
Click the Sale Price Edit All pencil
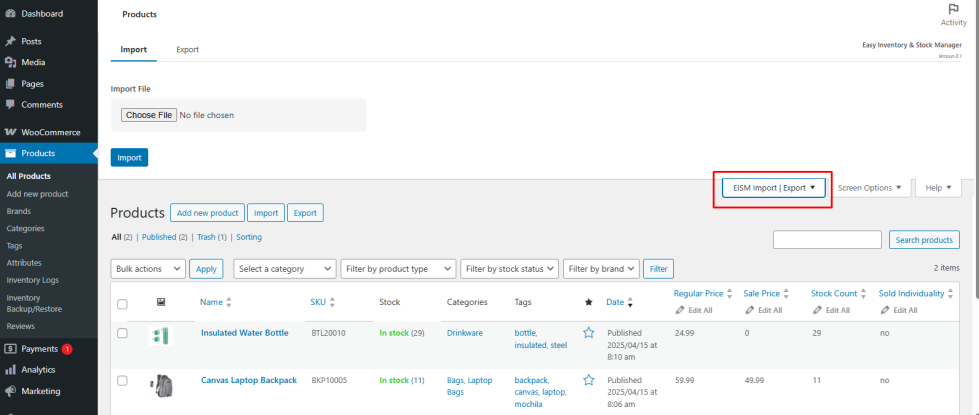coord(749,310)
